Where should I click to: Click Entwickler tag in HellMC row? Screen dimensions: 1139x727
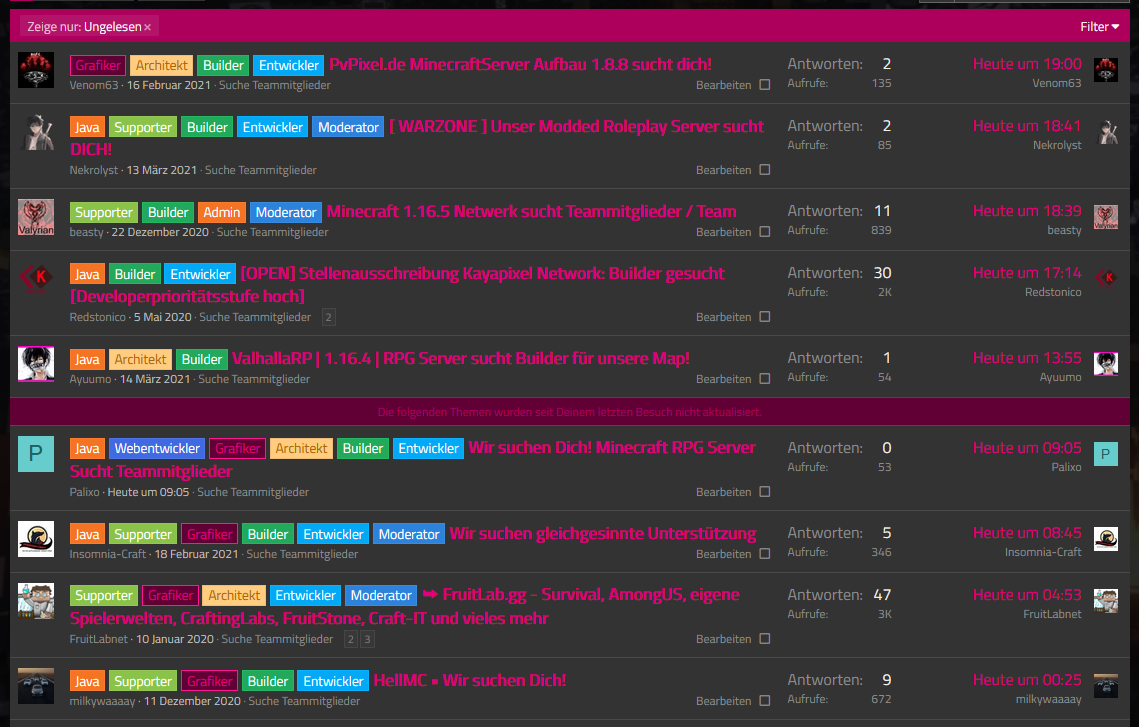[x=333, y=681]
